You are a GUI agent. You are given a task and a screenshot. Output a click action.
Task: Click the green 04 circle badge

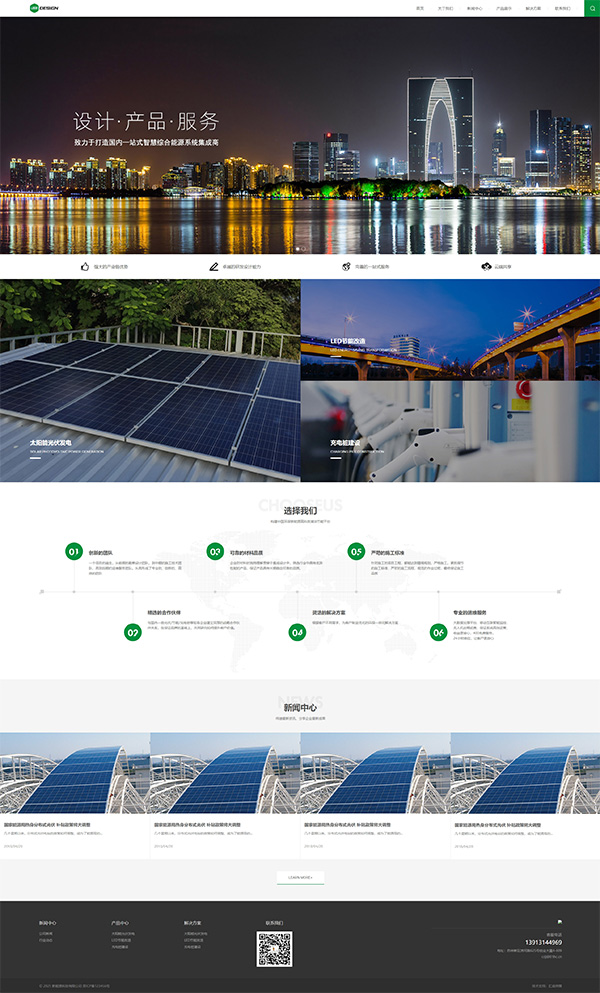click(297, 632)
